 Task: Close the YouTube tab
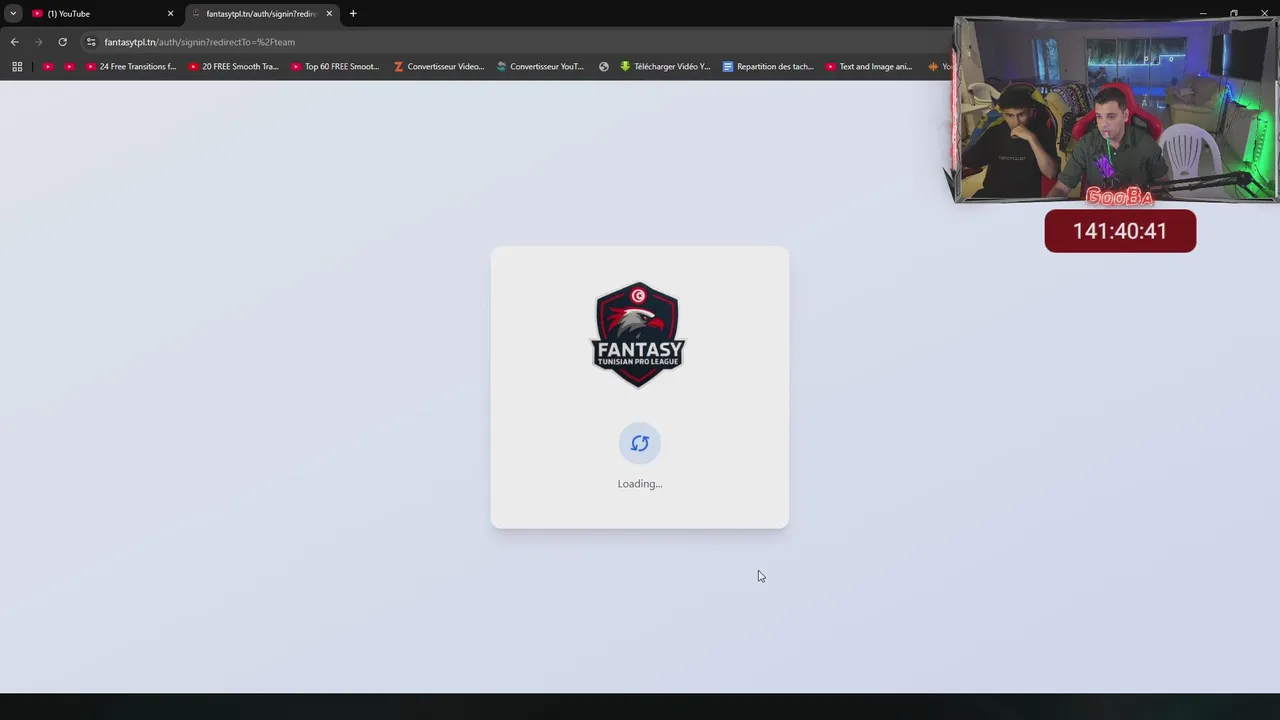click(x=170, y=14)
